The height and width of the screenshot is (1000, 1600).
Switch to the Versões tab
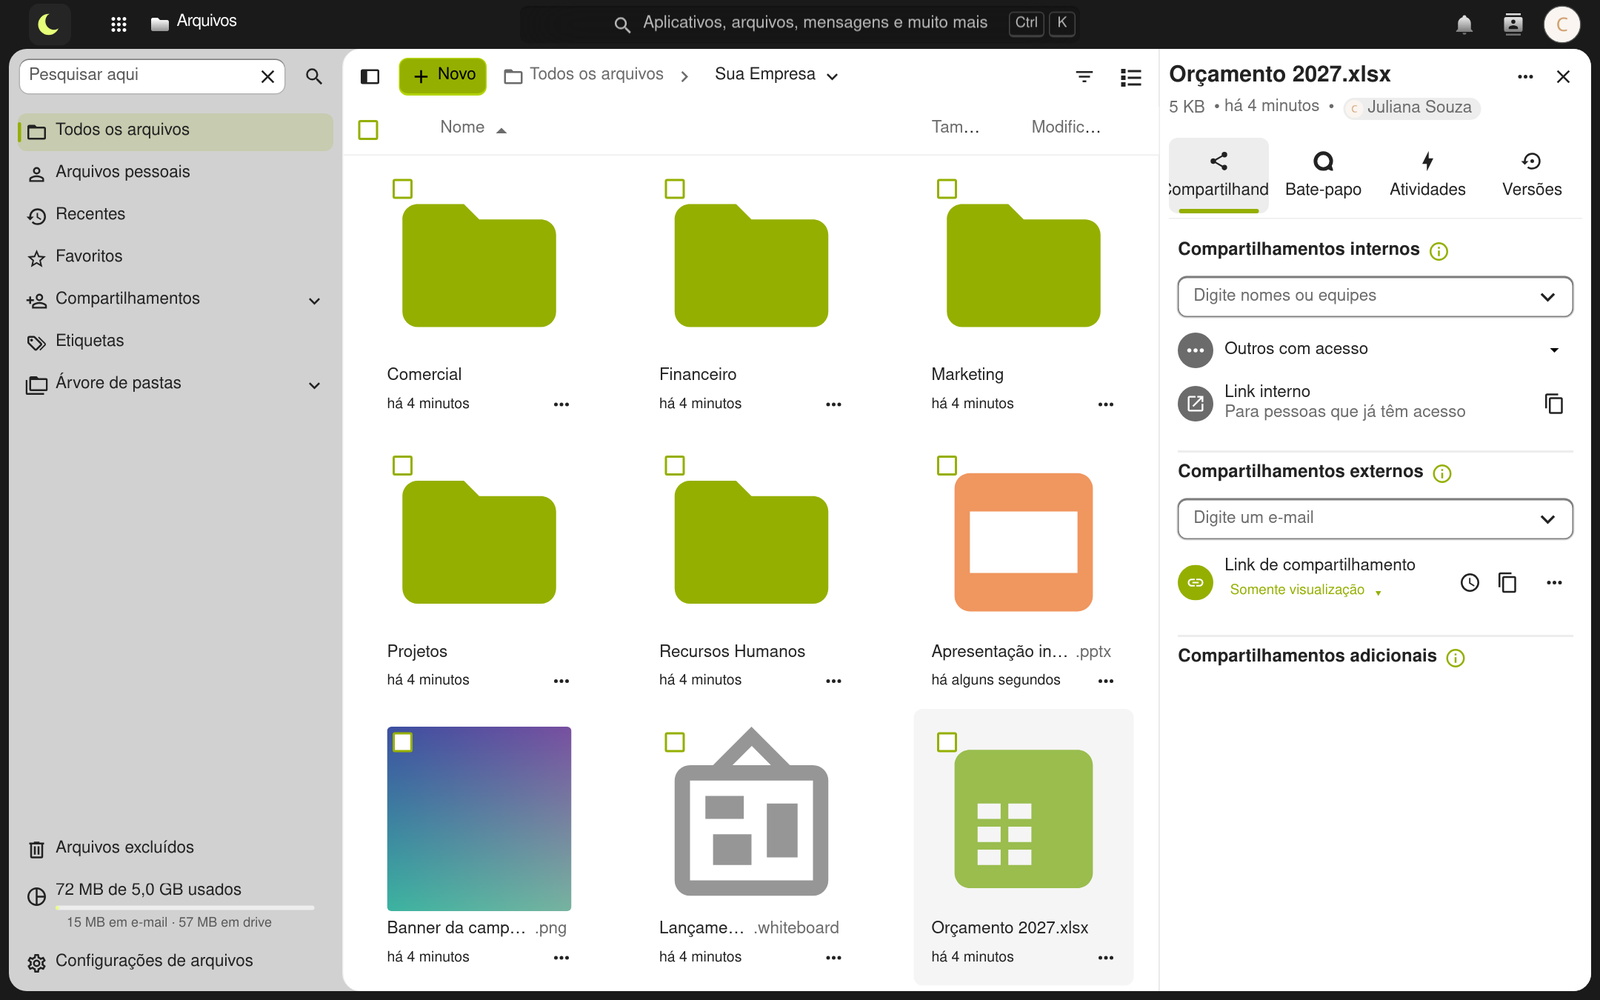coord(1531,175)
